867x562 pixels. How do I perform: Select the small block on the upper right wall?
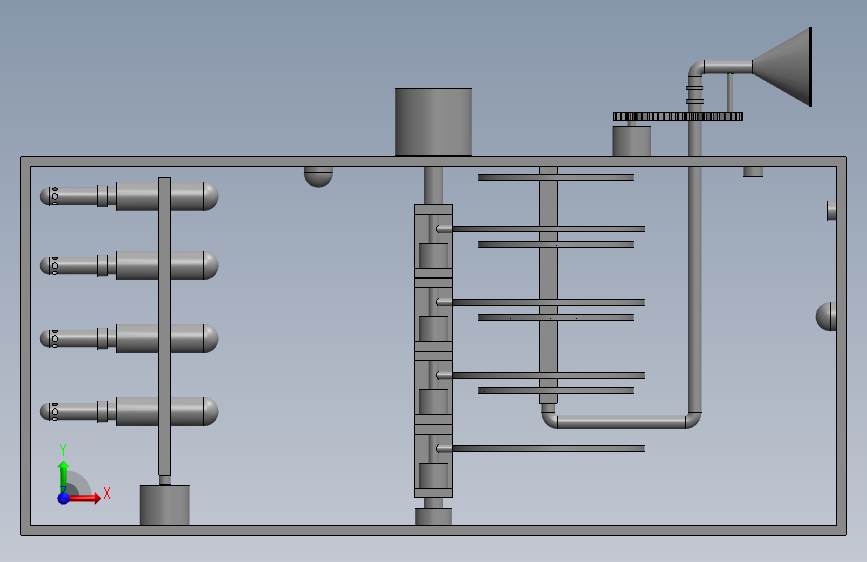832,211
